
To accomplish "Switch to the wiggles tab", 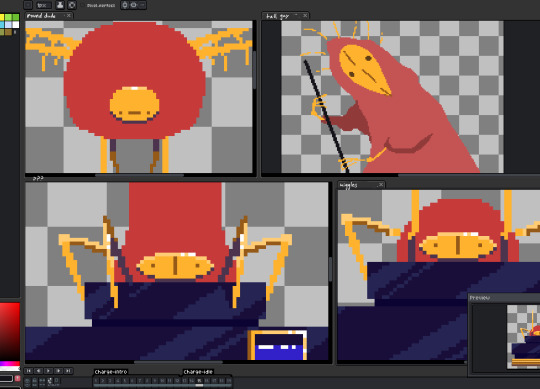I will coord(349,185).
